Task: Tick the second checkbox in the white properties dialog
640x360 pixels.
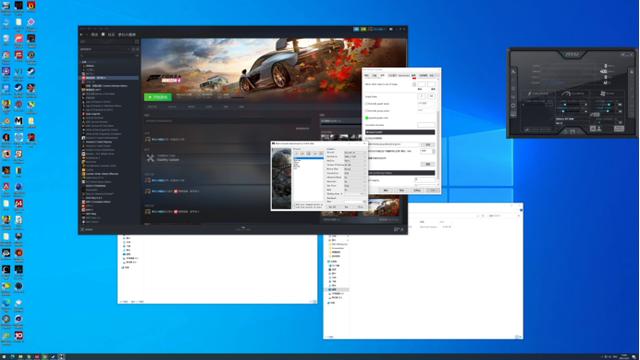Action: (x=367, y=111)
